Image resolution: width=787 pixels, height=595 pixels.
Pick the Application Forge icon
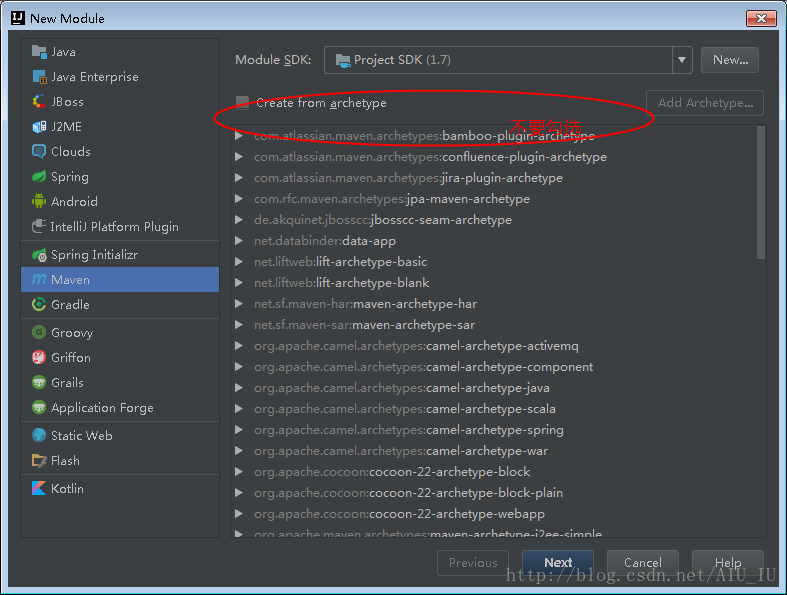(x=39, y=407)
